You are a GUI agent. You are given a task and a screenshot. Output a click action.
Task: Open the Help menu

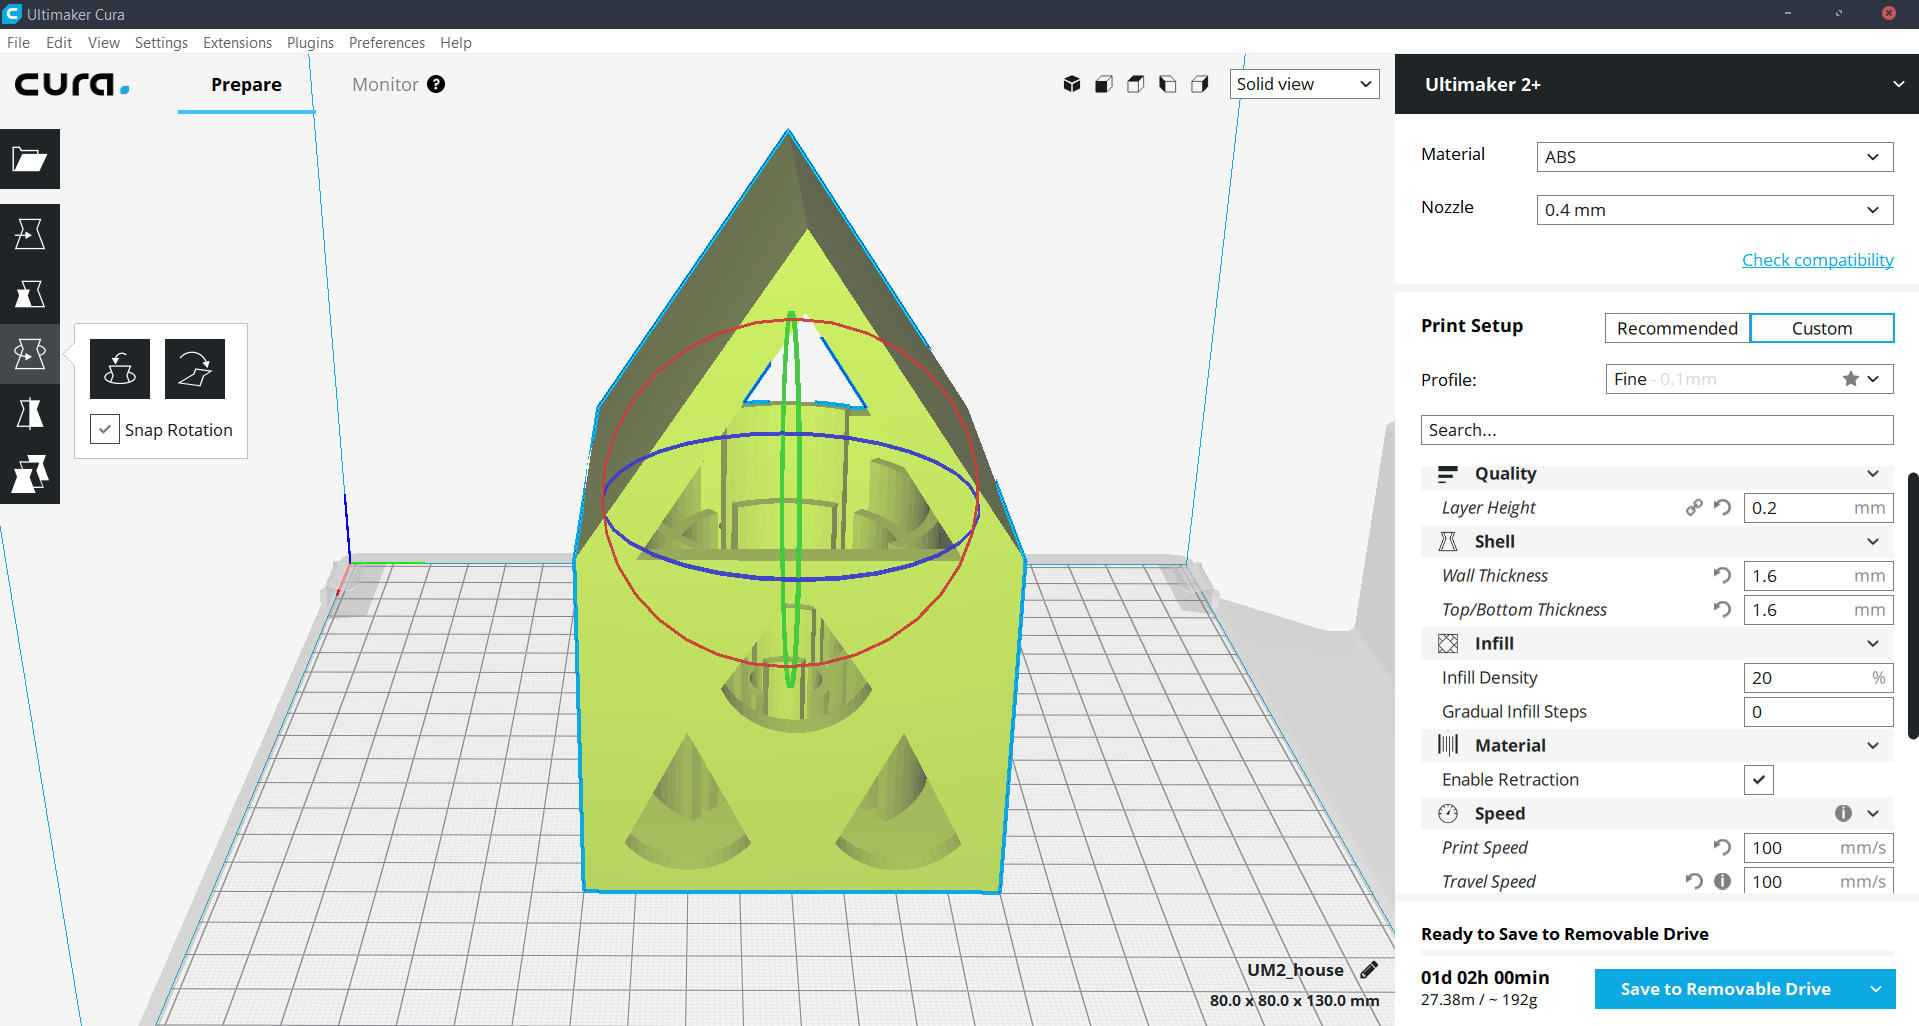coord(456,43)
